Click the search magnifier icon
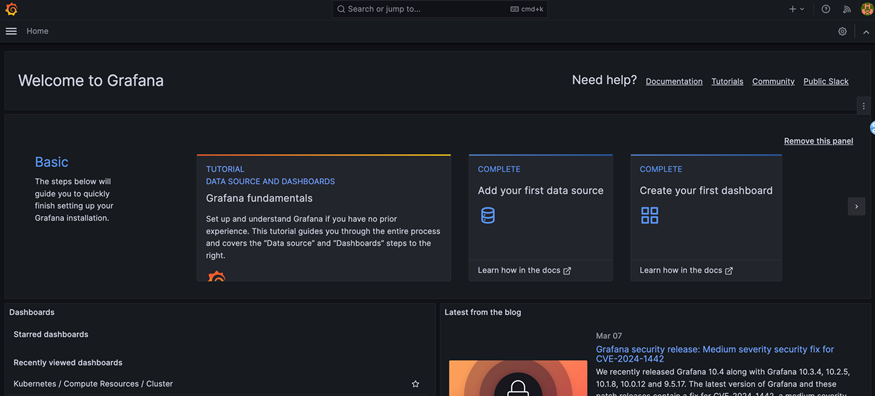Image resolution: width=875 pixels, height=396 pixels. pos(341,9)
